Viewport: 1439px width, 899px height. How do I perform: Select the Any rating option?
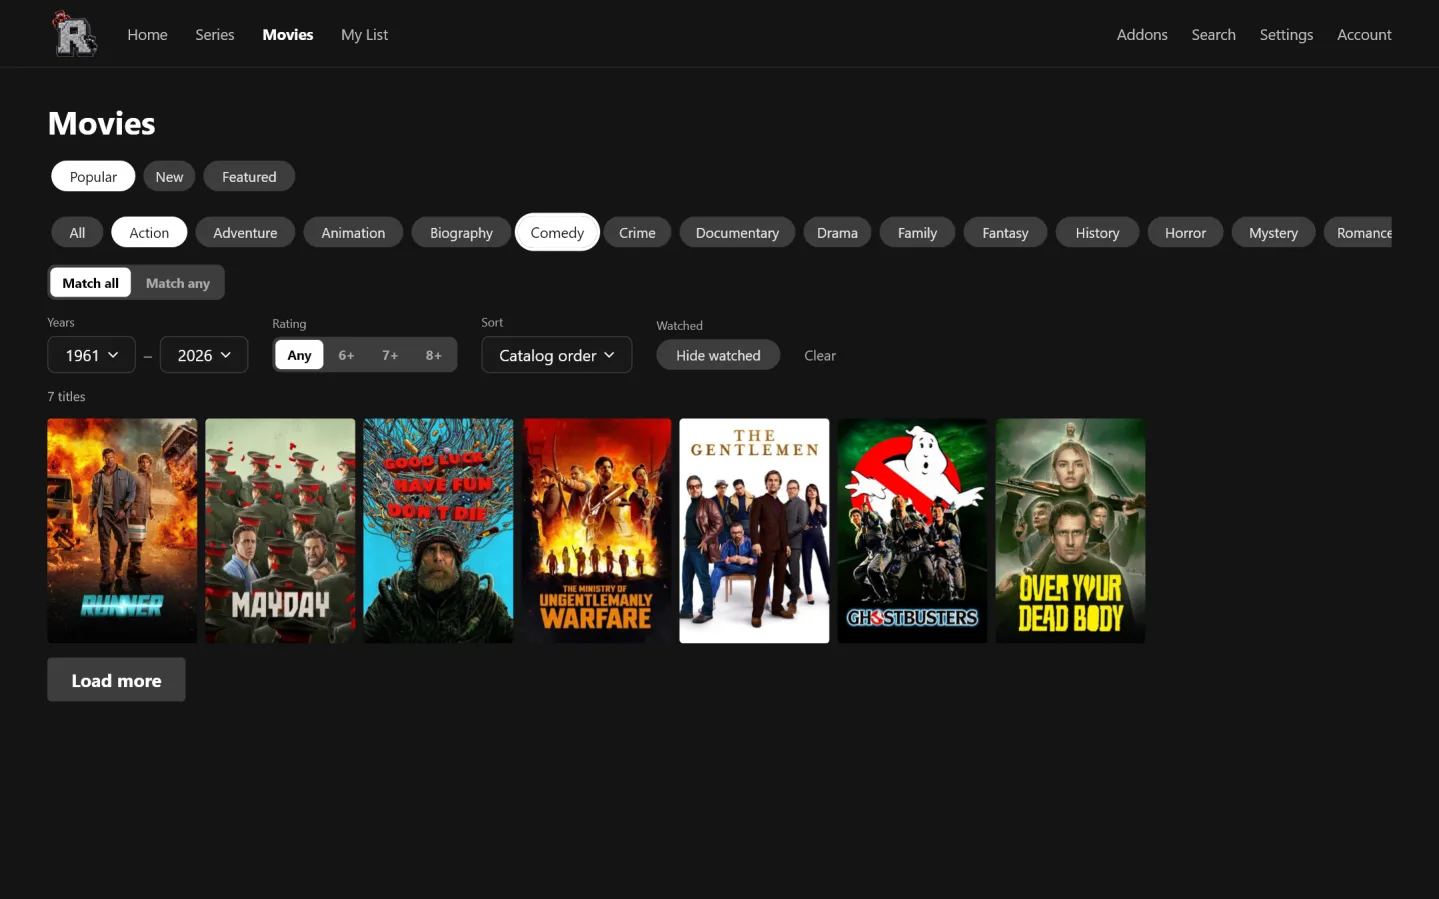[x=299, y=355]
